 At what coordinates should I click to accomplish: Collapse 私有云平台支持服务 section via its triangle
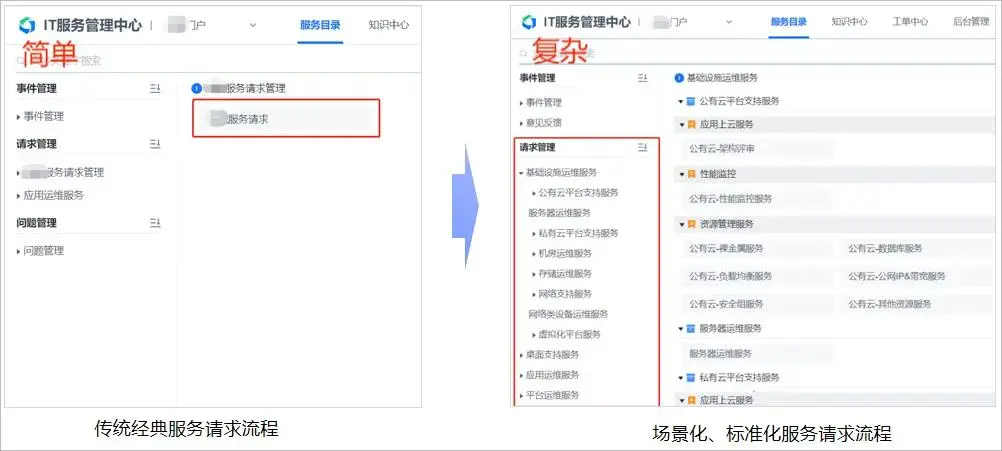tap(681, 378)
